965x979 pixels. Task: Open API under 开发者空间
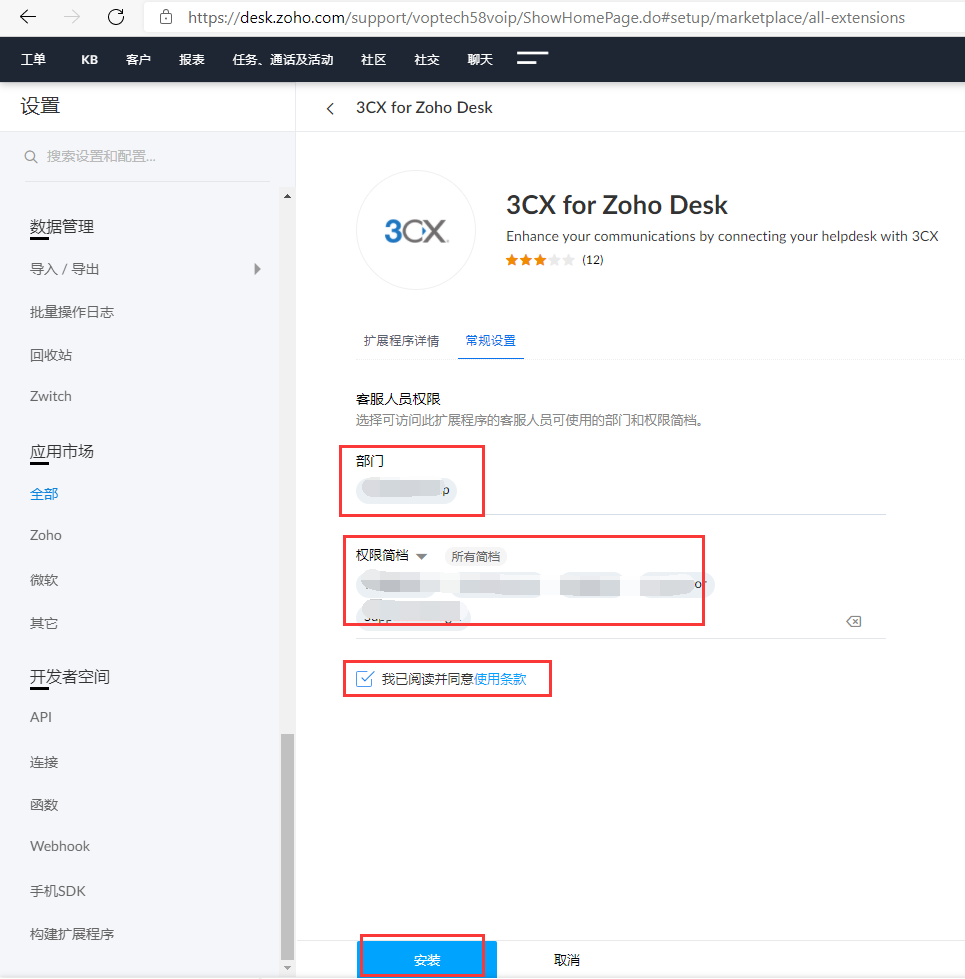tap(41, 717)
